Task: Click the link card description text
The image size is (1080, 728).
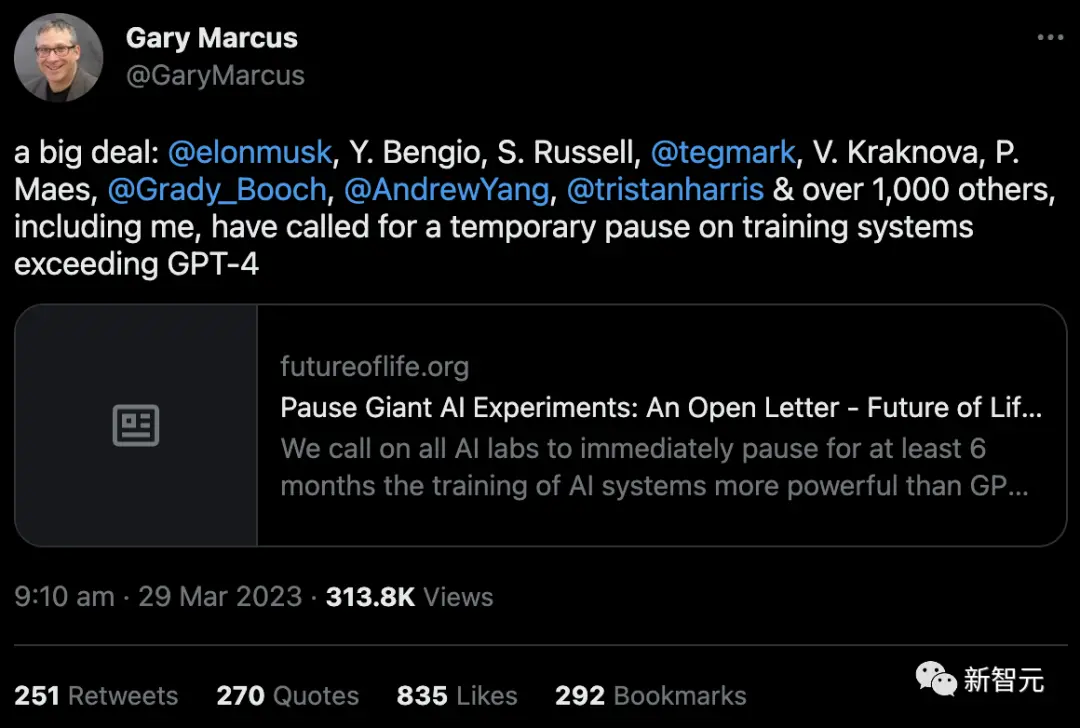Action: pyautogui.click(x=655, y=467)
